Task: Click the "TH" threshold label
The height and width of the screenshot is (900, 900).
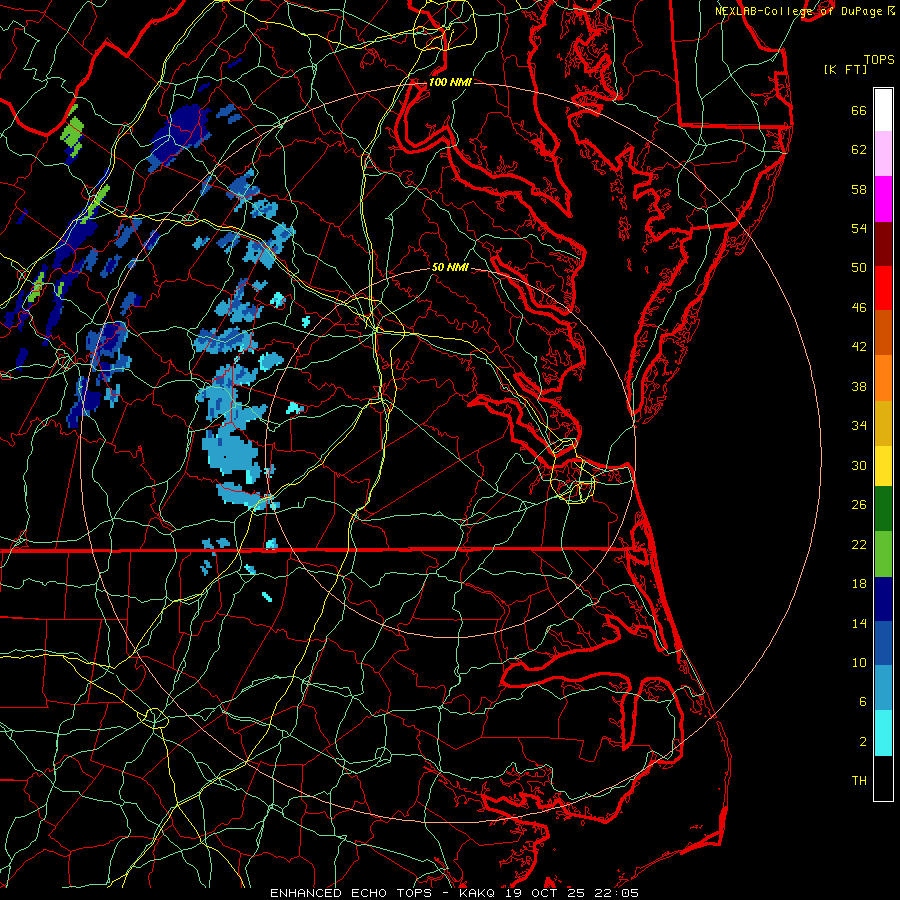Action: (859, 781)
